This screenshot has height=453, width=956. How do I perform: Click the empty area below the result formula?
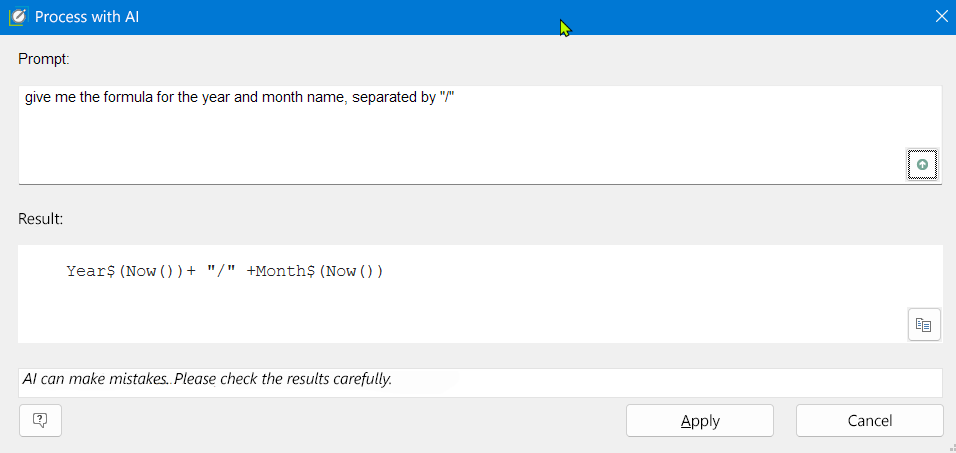450,315
